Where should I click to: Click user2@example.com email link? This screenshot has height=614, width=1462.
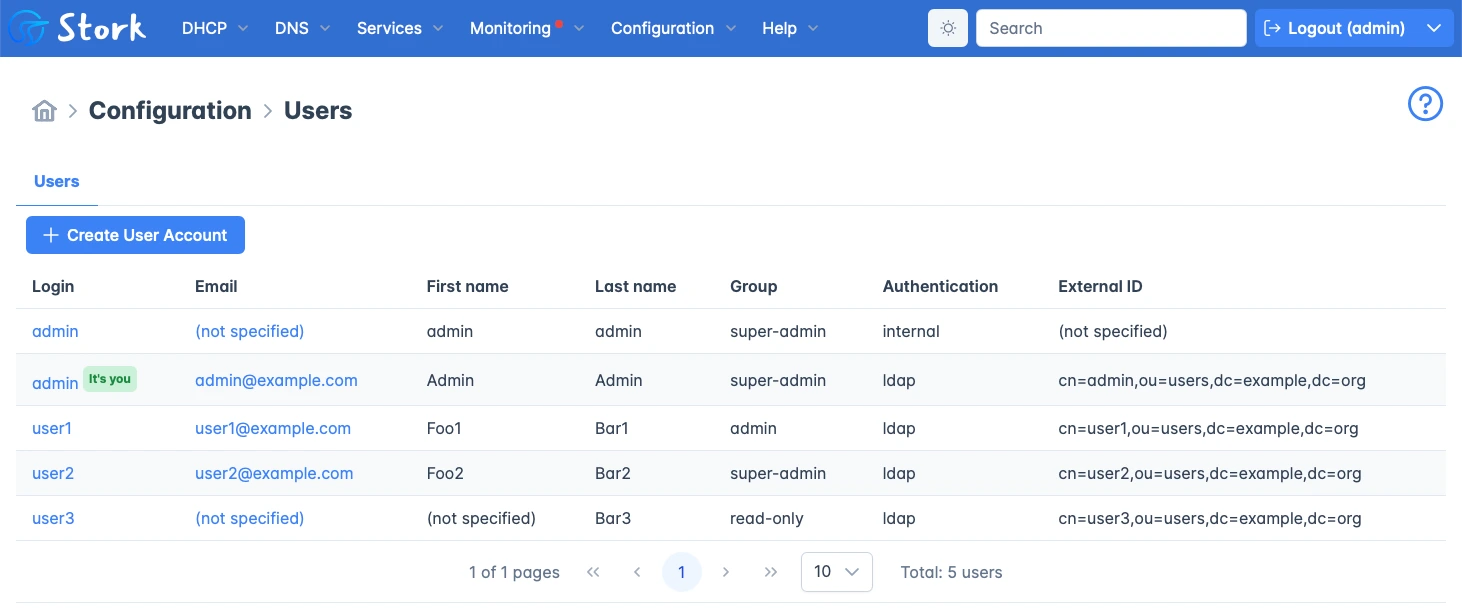pyautogui.click(x=274, y=473)
